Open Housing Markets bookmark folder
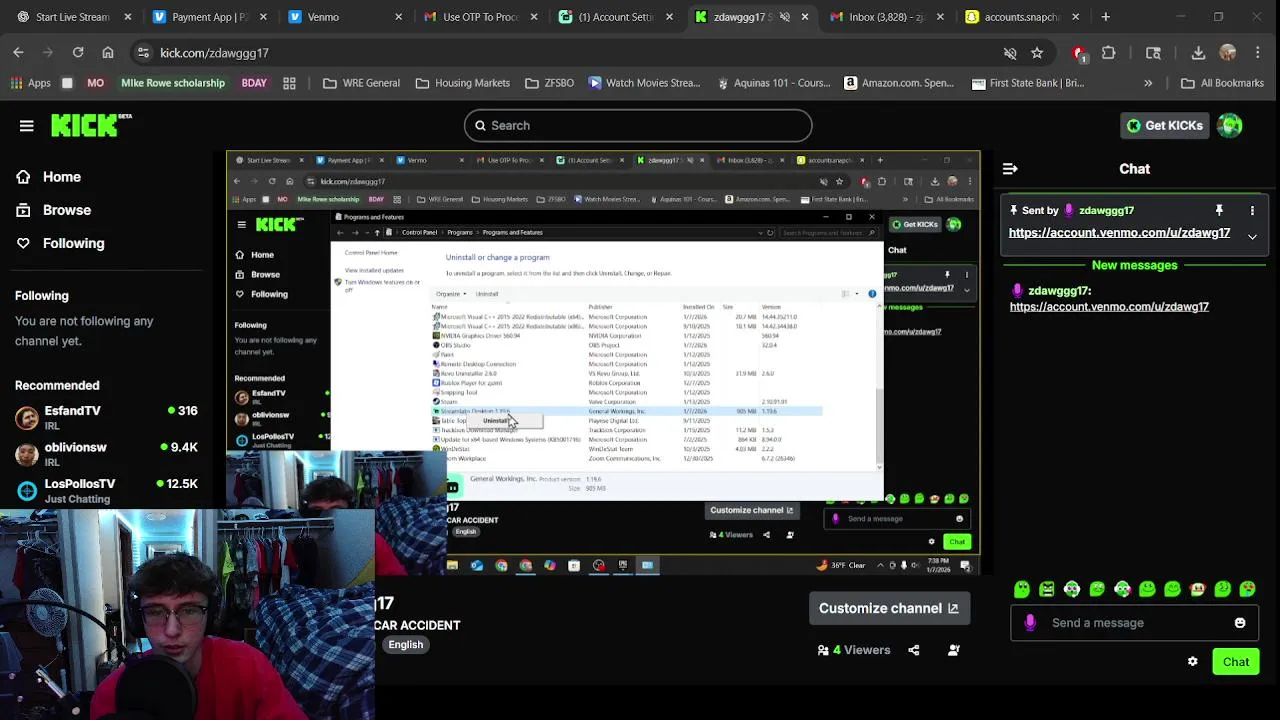Screen dimensions: 1280x720 click(x=462, y=83)
